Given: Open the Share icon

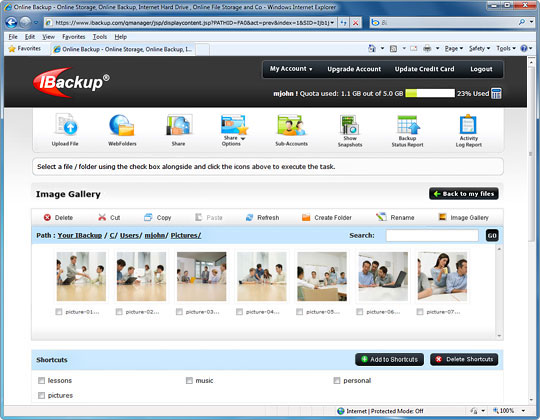Looking at the screenshot, I should coord(179,130).
